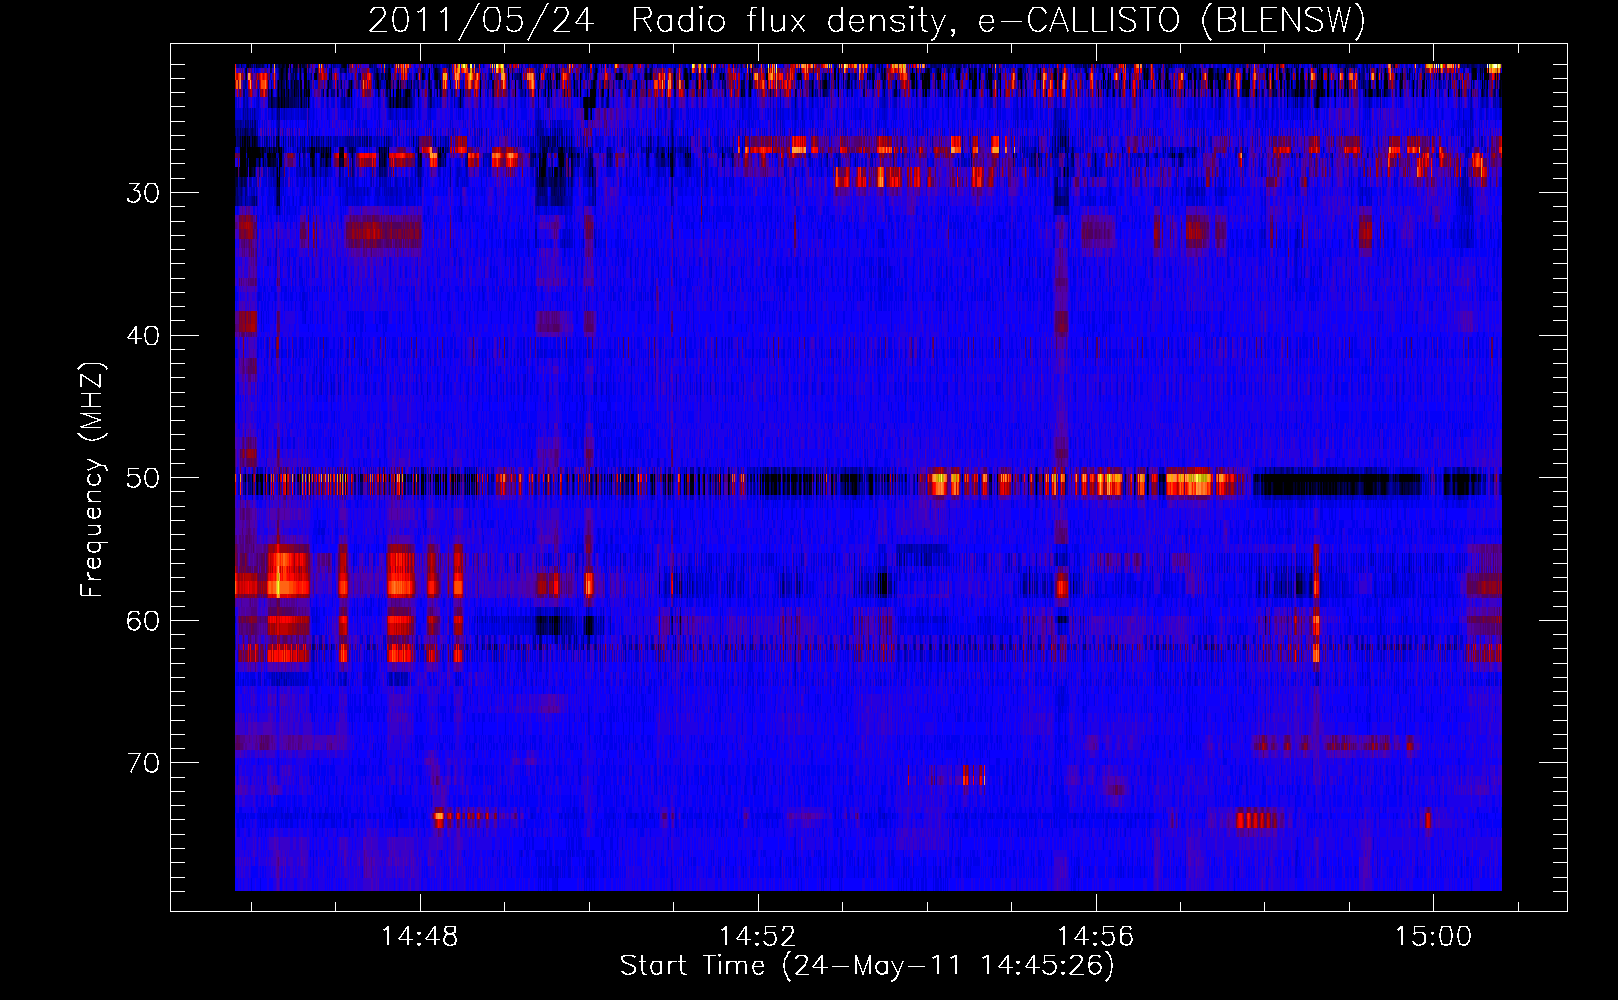The image size is (1618, 1000).
Task: Click the plot title "2011/05/24 Radio flux density, e-CALLISTO (BLENSW)"
Action: [x=867, y=21]
